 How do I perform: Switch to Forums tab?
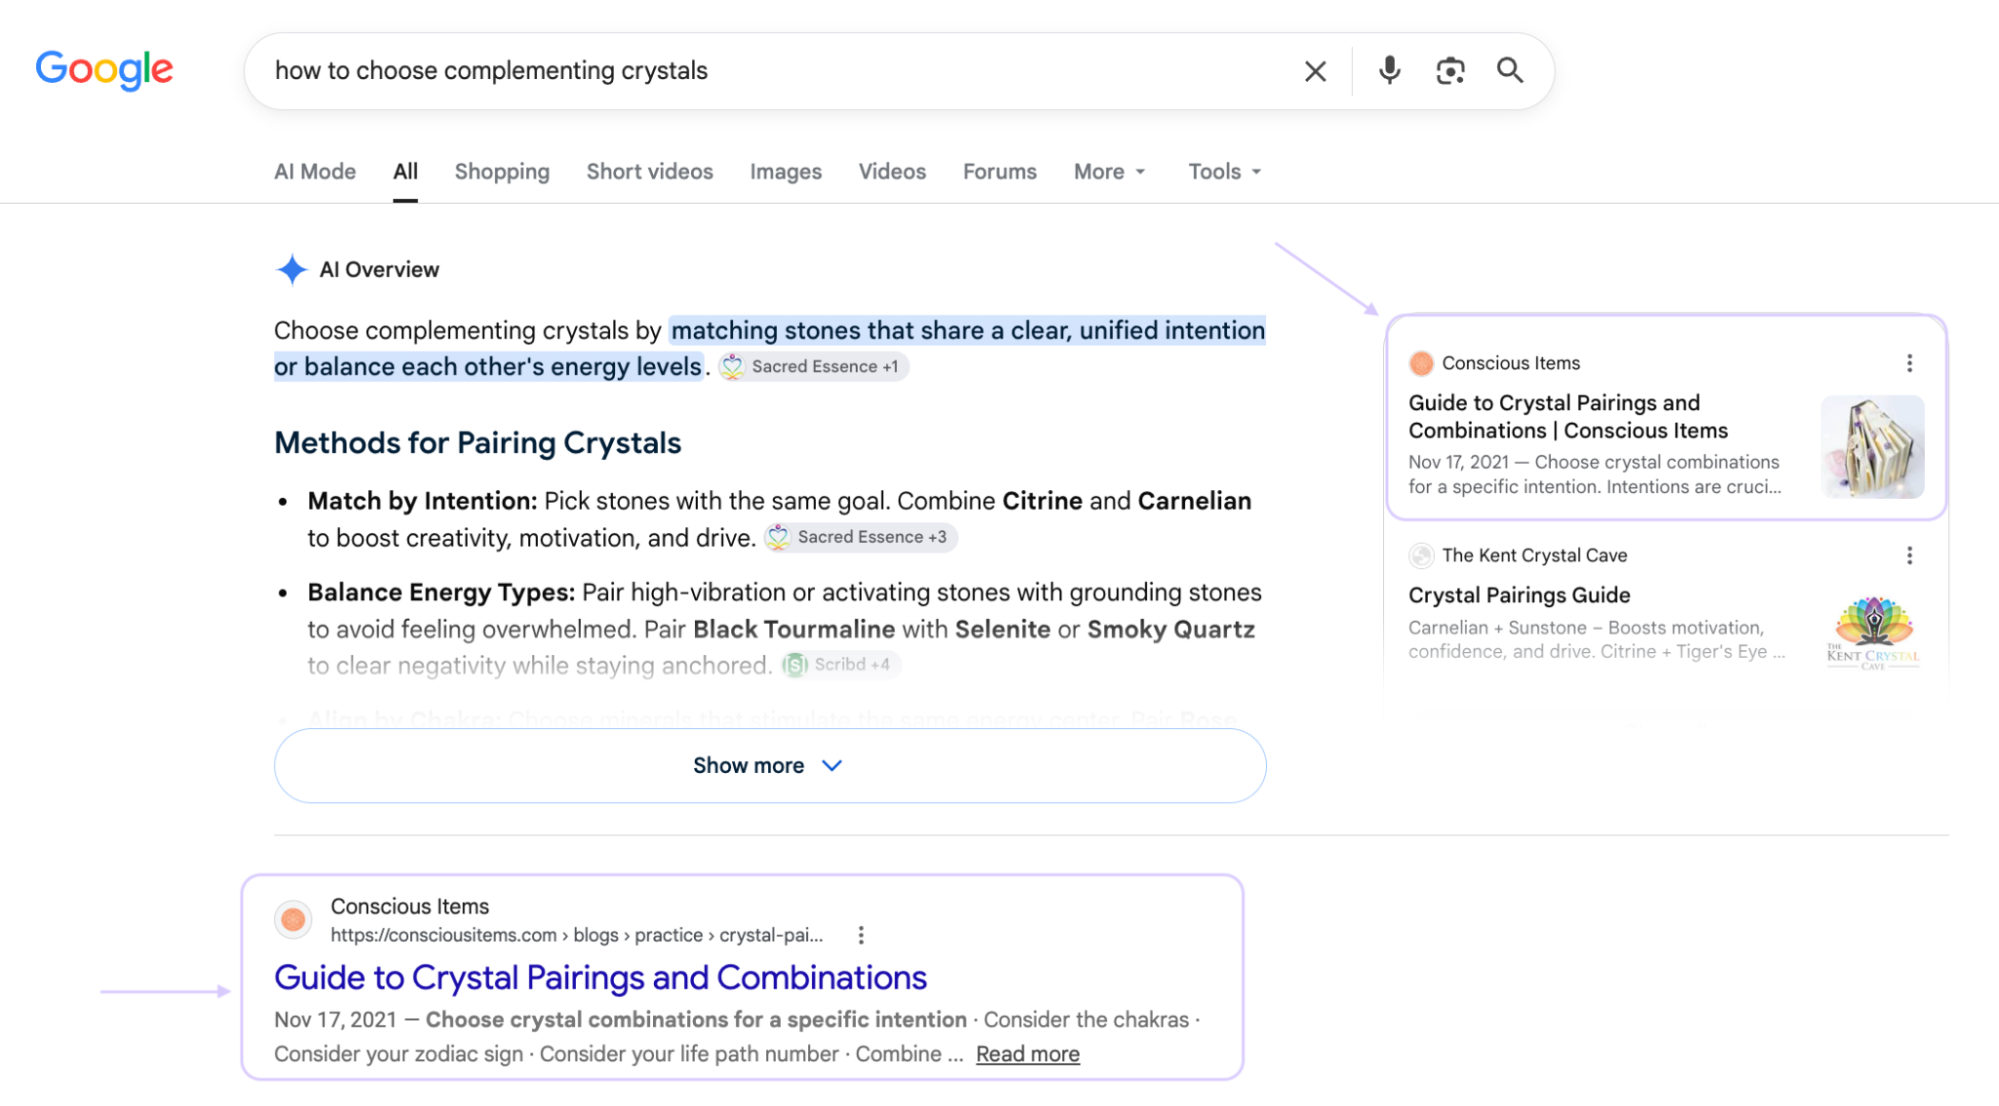point(1000,172)
